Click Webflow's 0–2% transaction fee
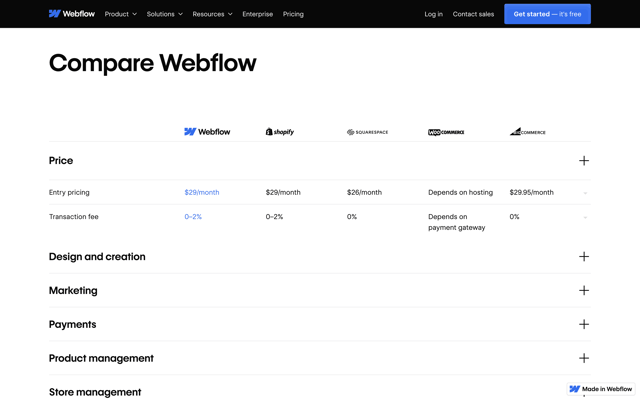Image resolution: width=640 pixels, height=400 pixels. pos(193,217)
